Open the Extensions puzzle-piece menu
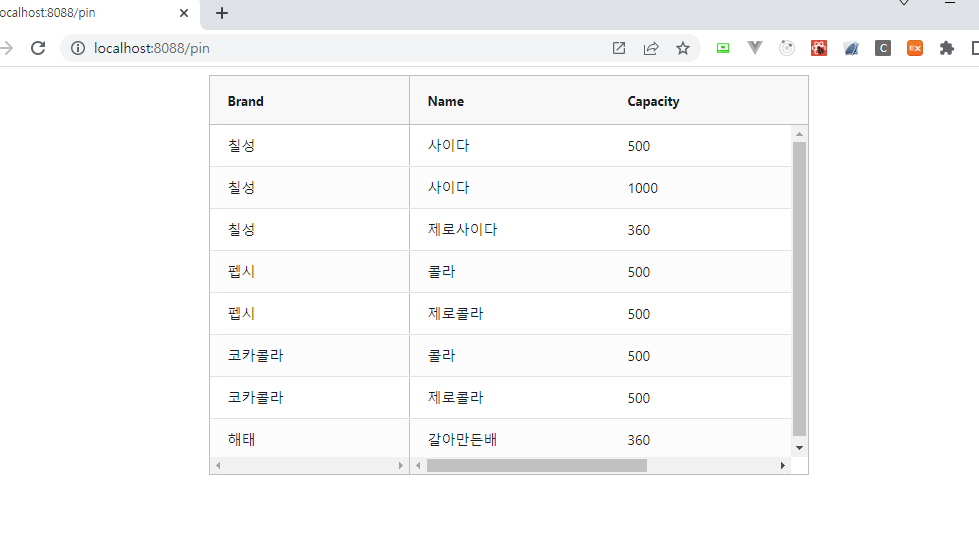This screenshot has width=979, height=539. 947,48
